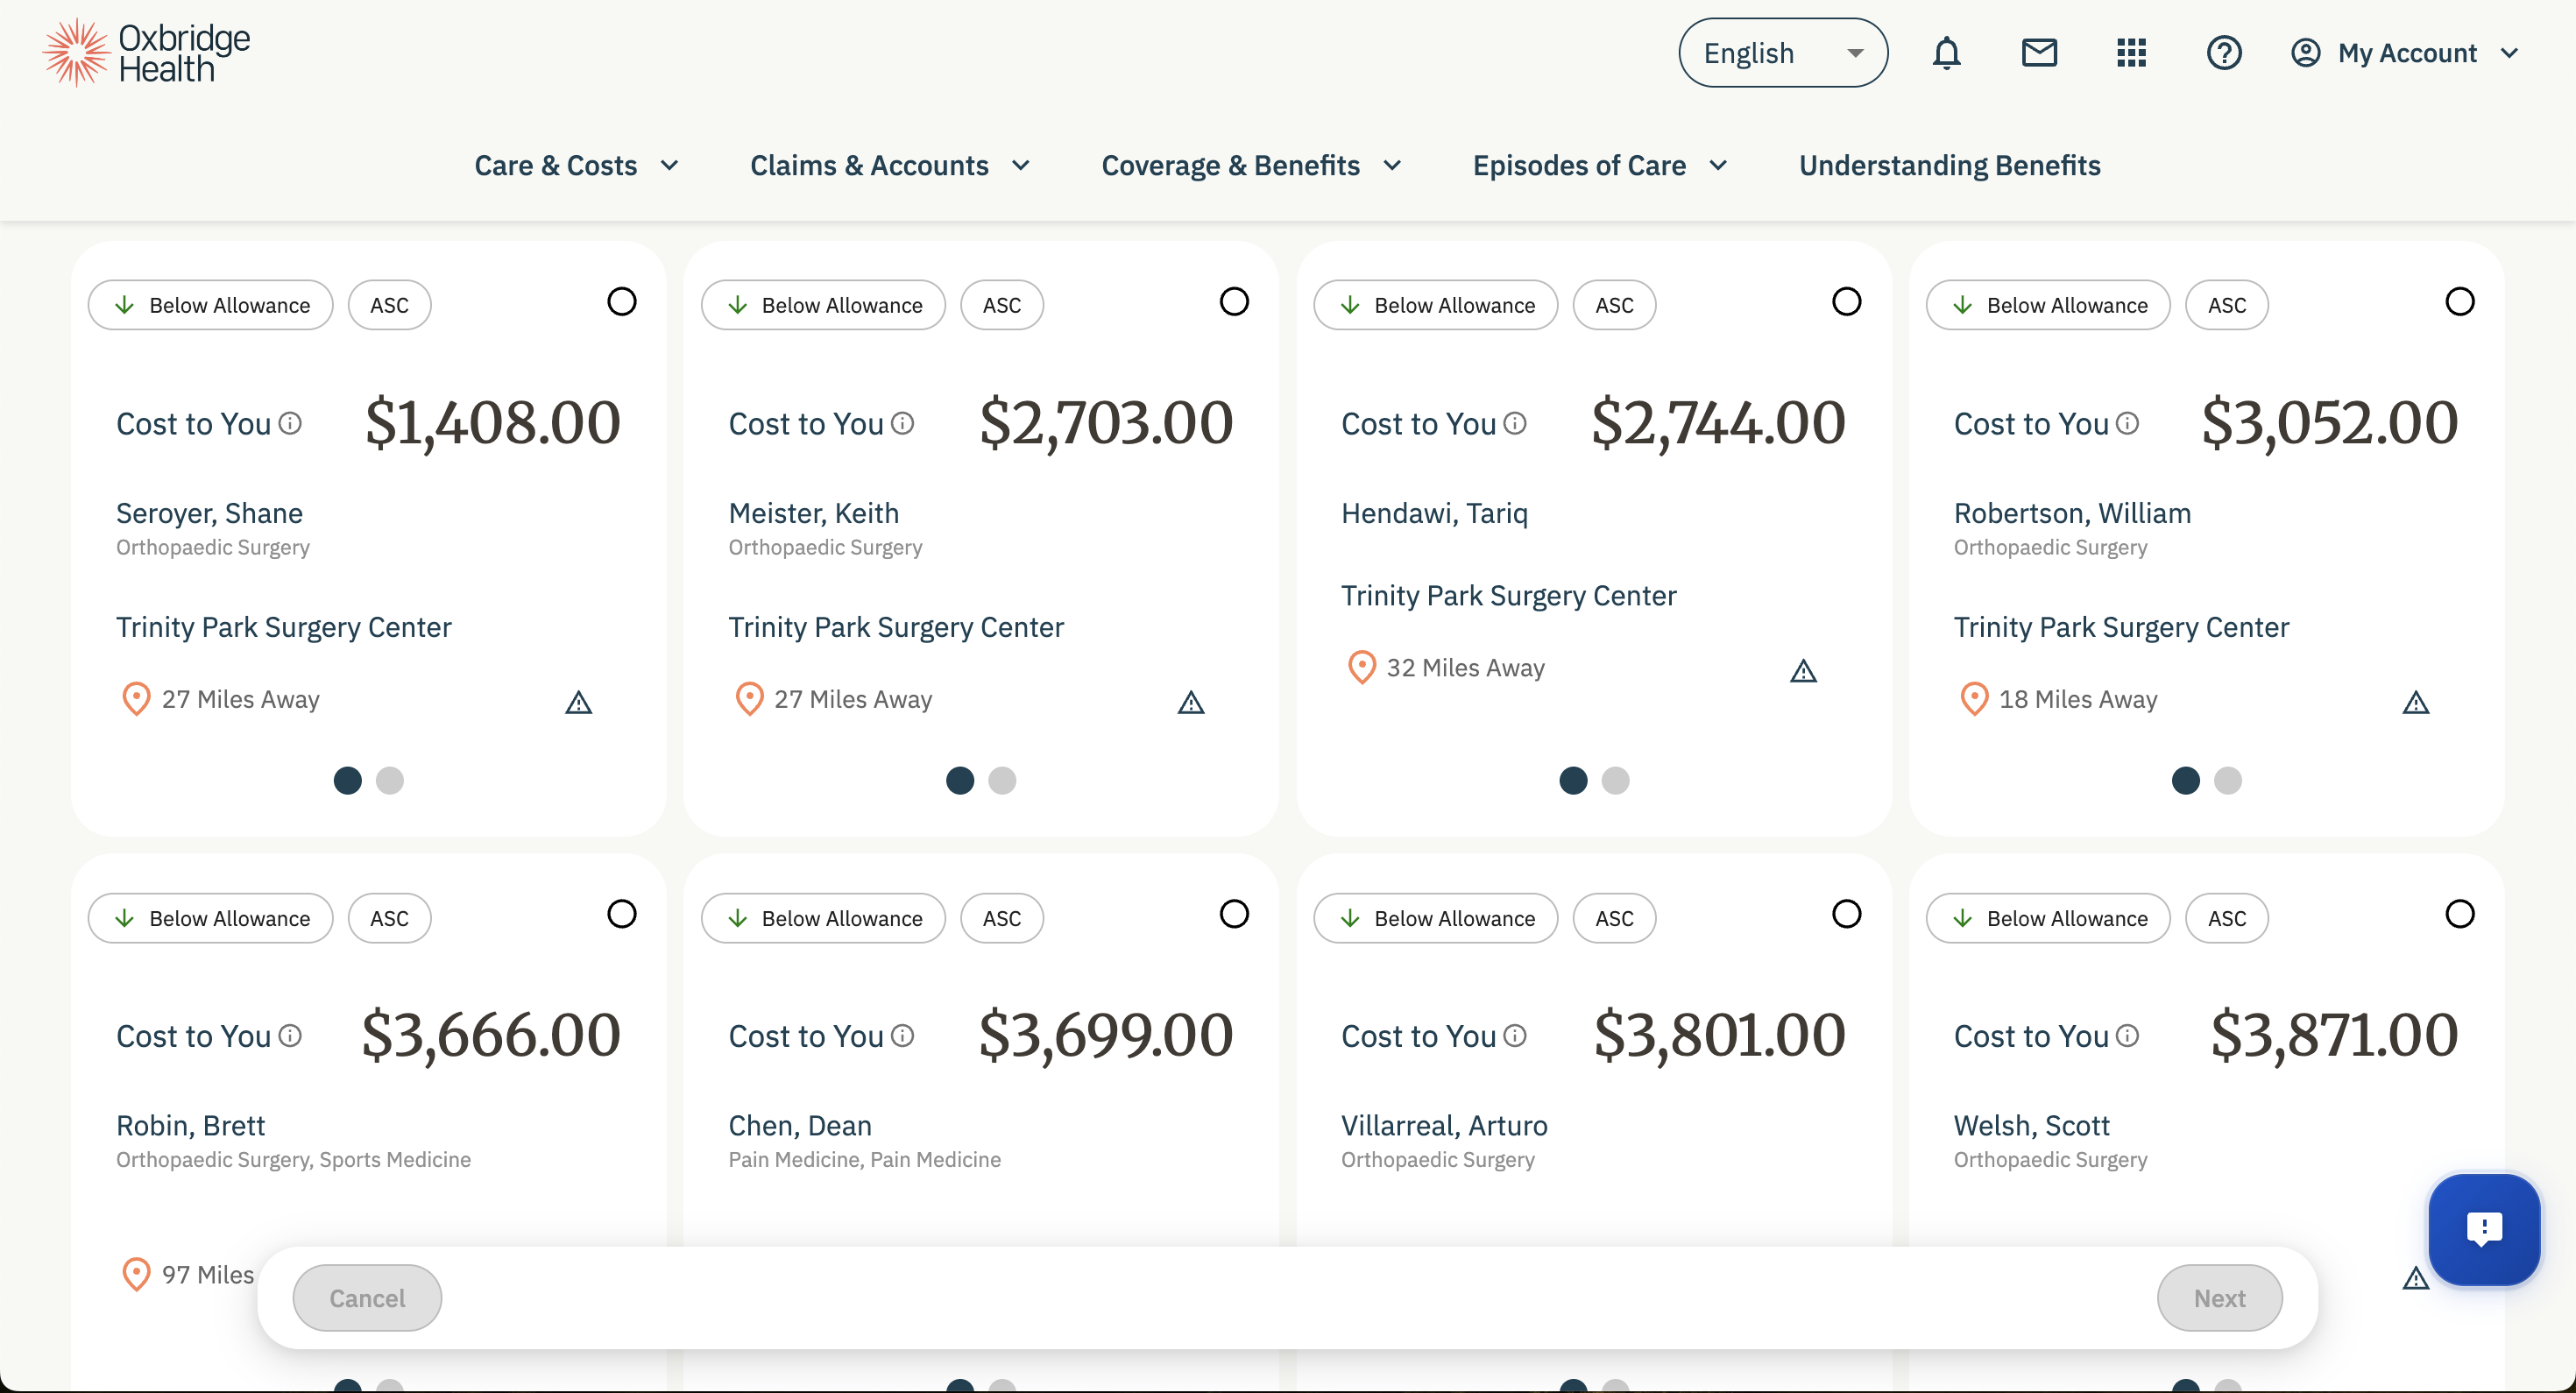Click the Below Allowance badge on Chen, Dean's card
Viewport: 2576px width, 1393px height.
point(822,918)
